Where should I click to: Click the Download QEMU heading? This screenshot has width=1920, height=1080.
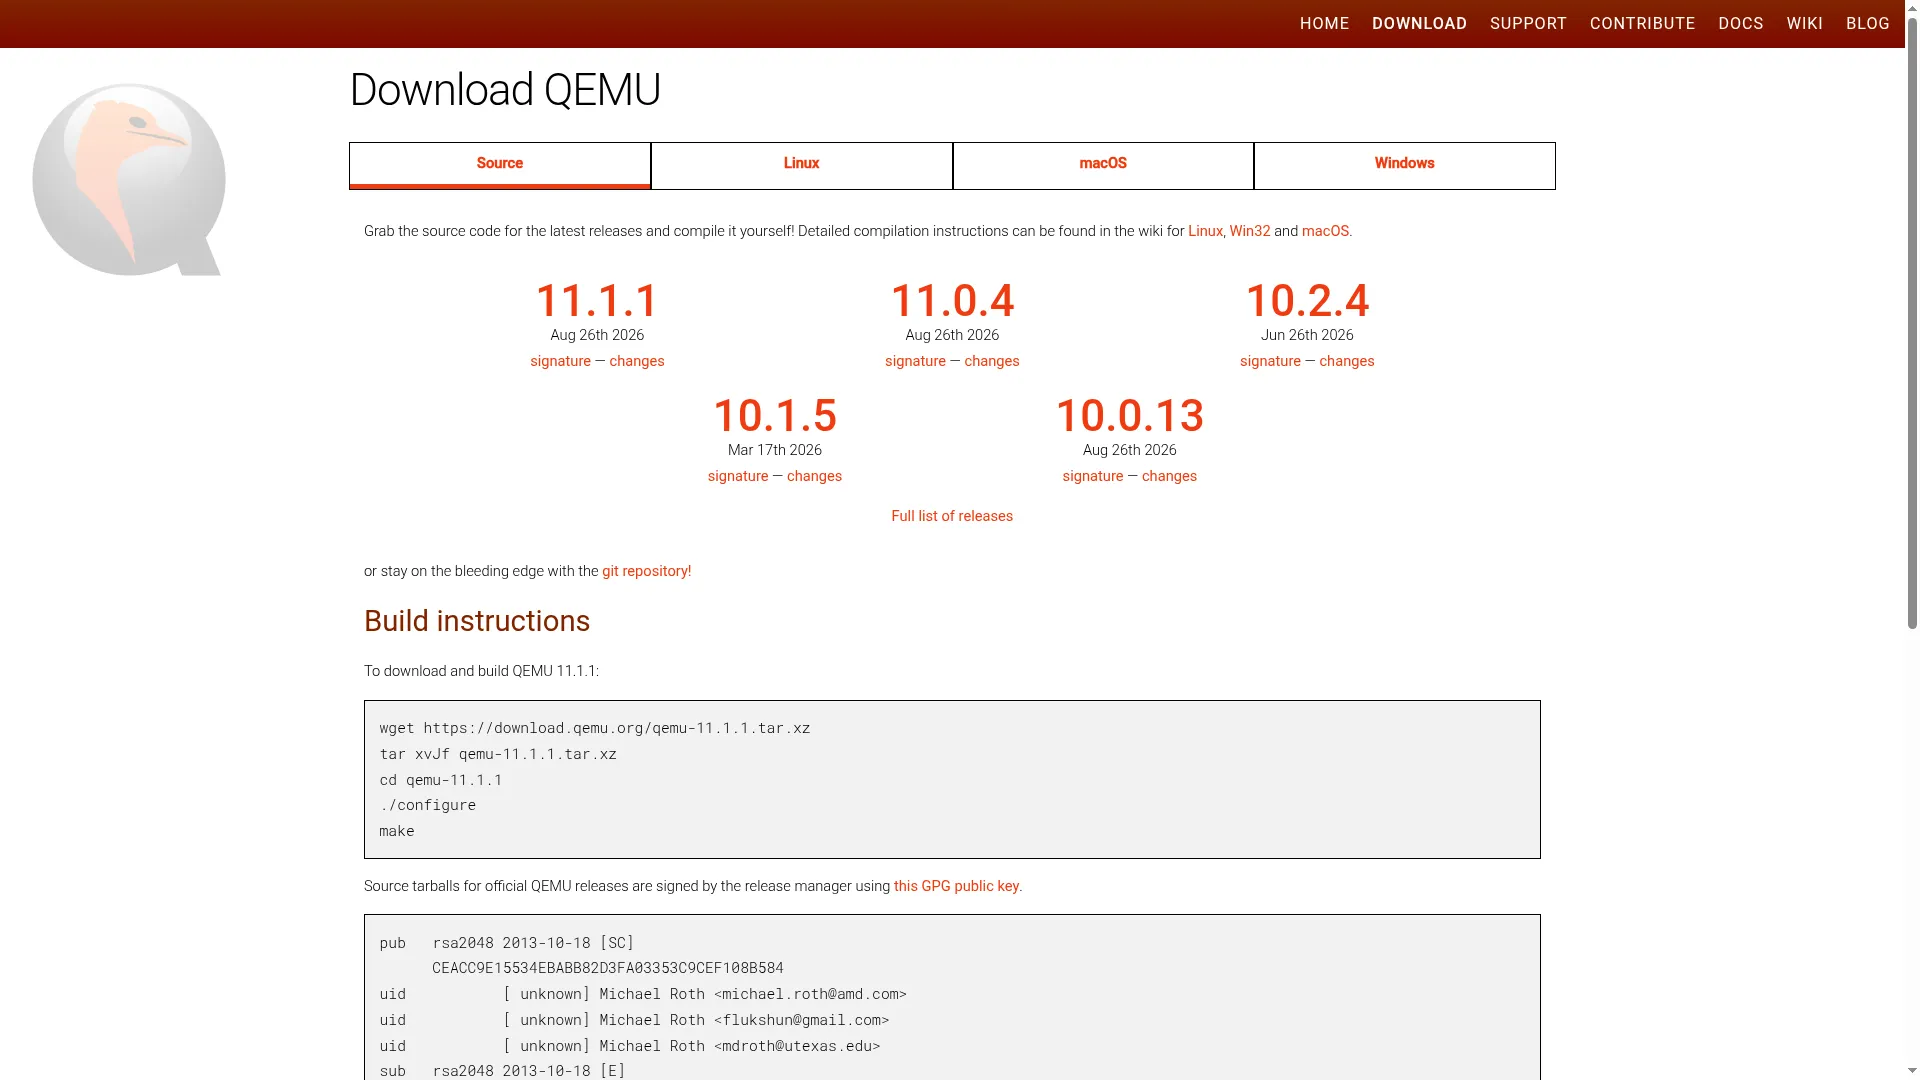pyautogui.click(x=505, y=90)
